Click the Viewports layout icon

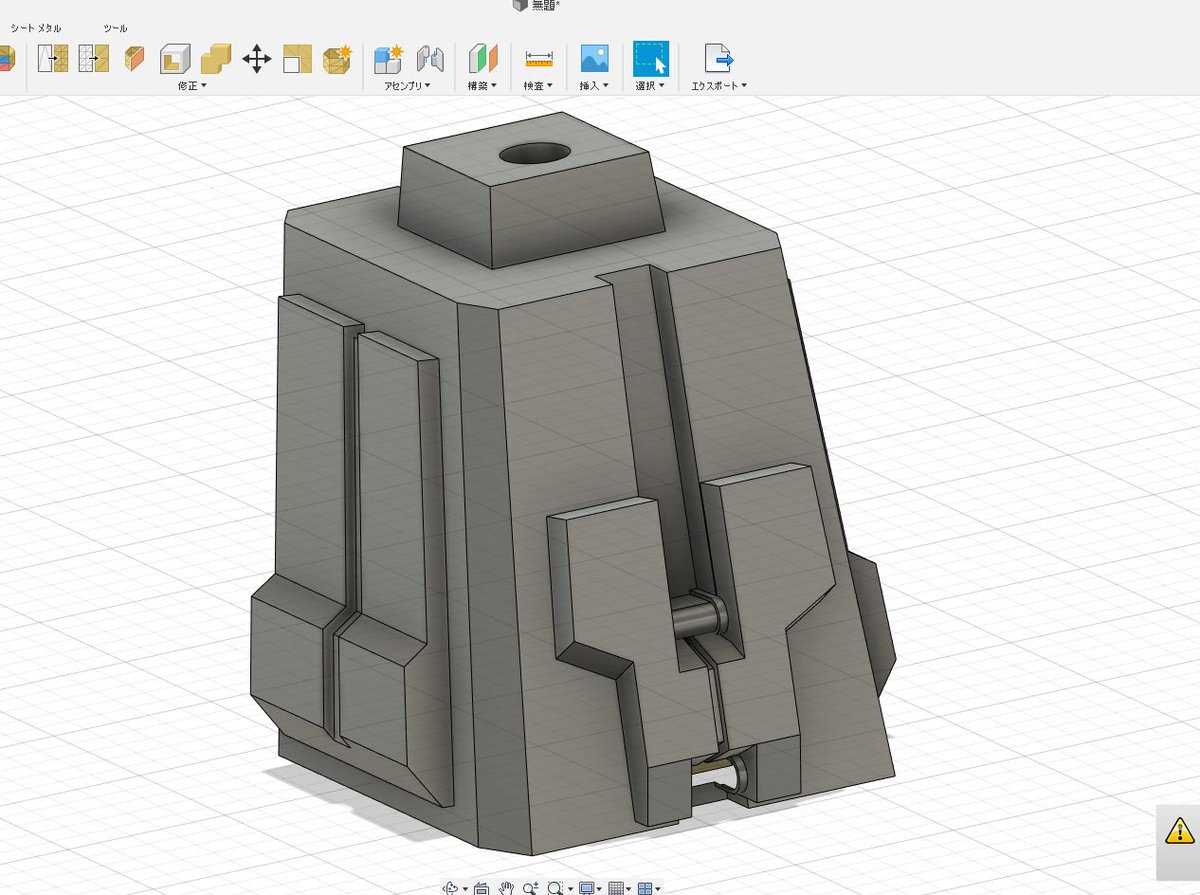645,887
